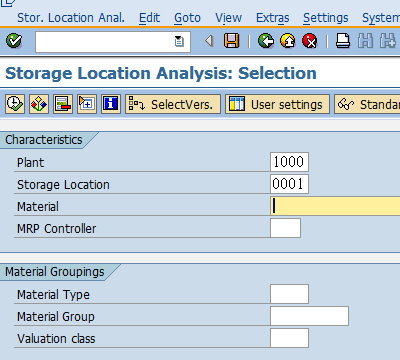
Task: Open the Settings menu
Action: pos(326,18)
